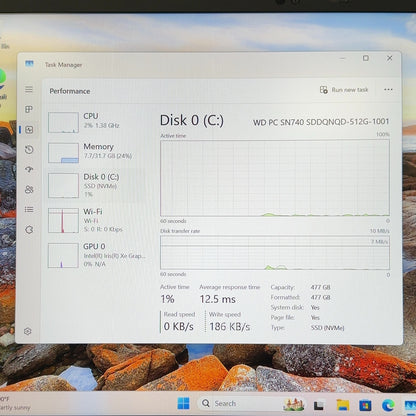
Task: Open the hamburger navigation menu
Action: [29, 89]
